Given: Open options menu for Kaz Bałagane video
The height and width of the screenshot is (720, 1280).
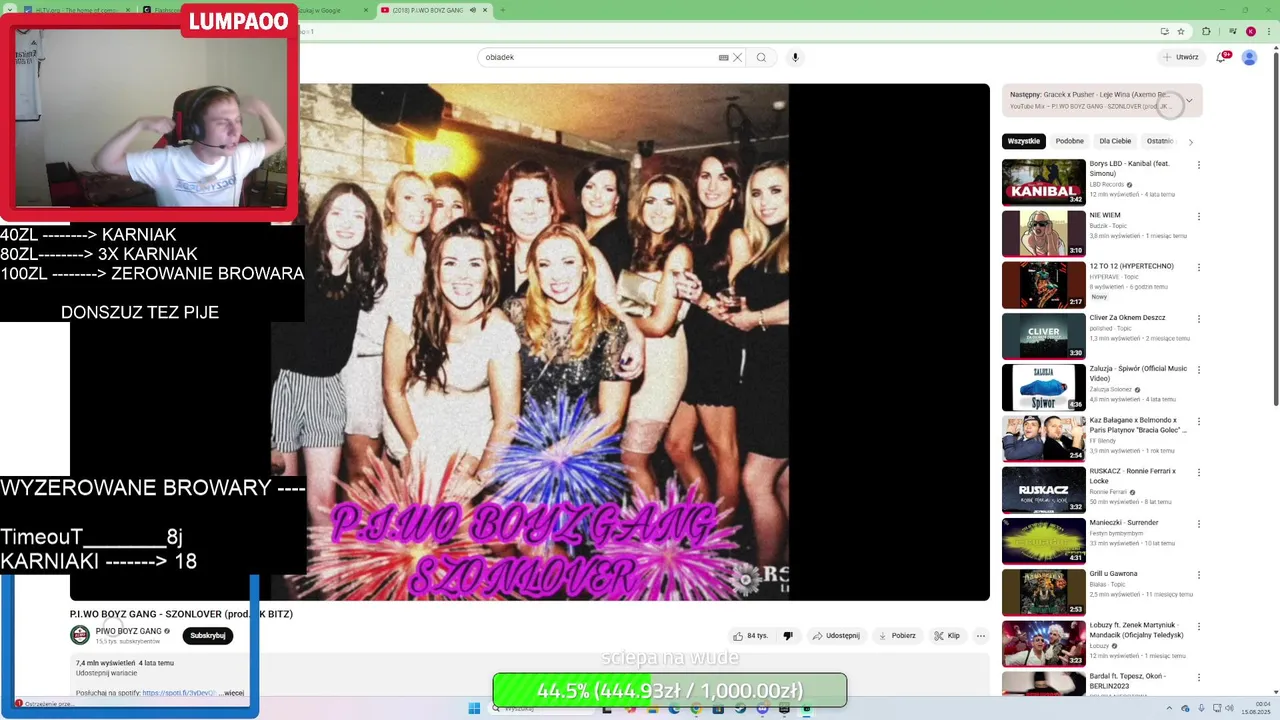Looking at the screenshot, I should (1199, 421).
